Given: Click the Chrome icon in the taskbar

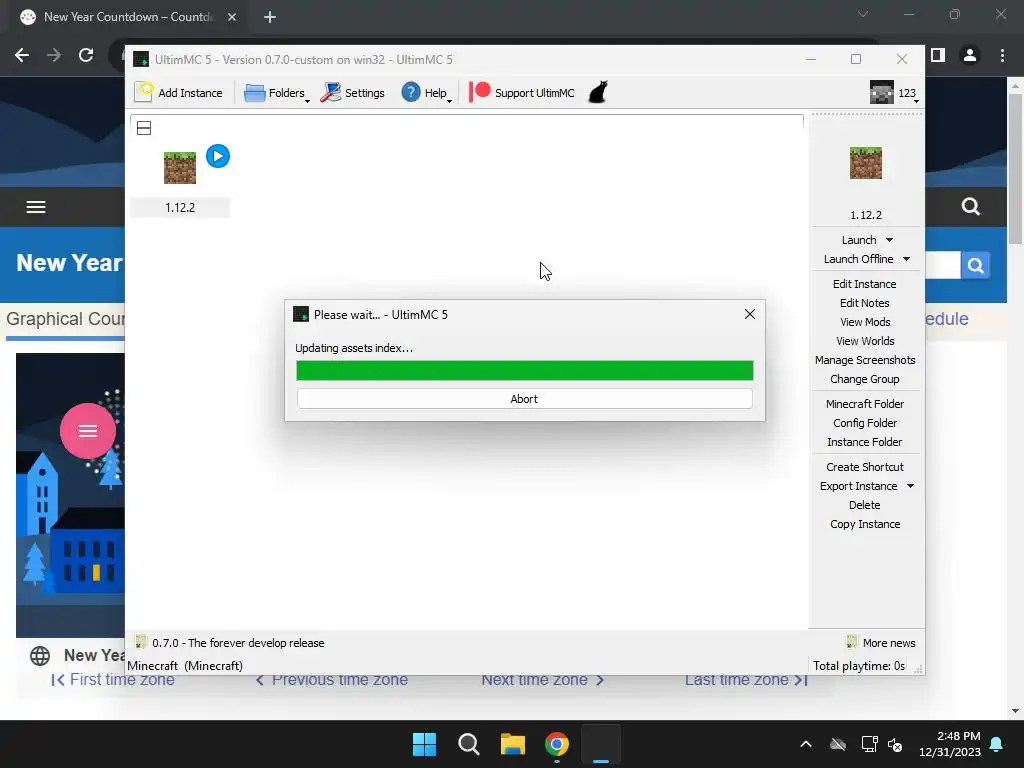Looking at the screenshot, I should (557, 744).
